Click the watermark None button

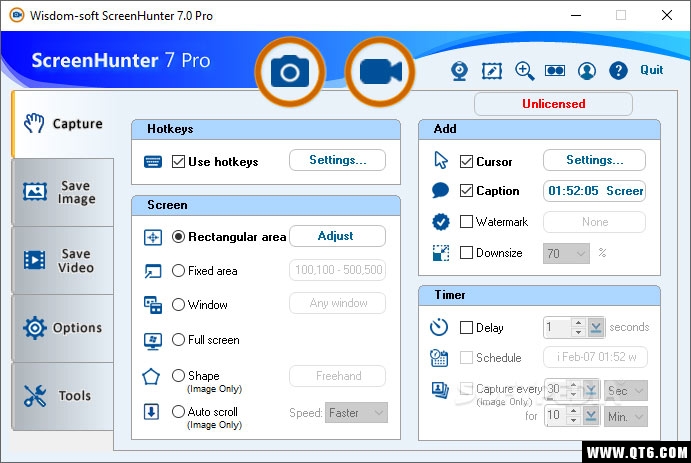pos(594,222)
